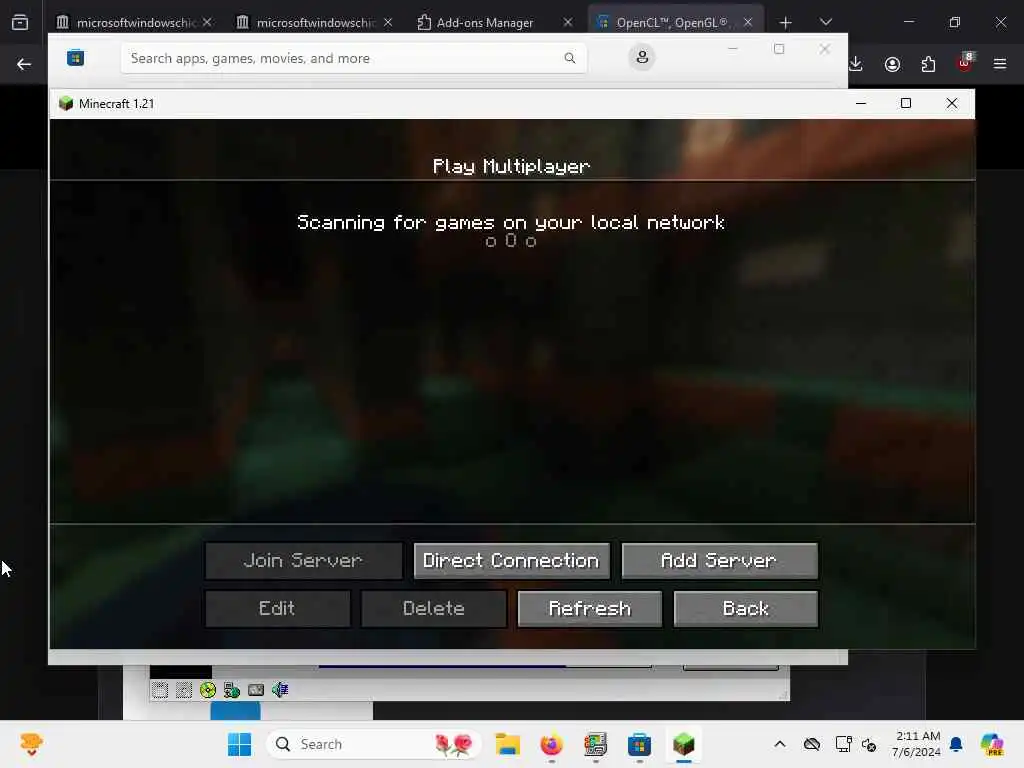1024x768 pixels.
Task: Click the Edit server button
Action: tap(277, 609)
